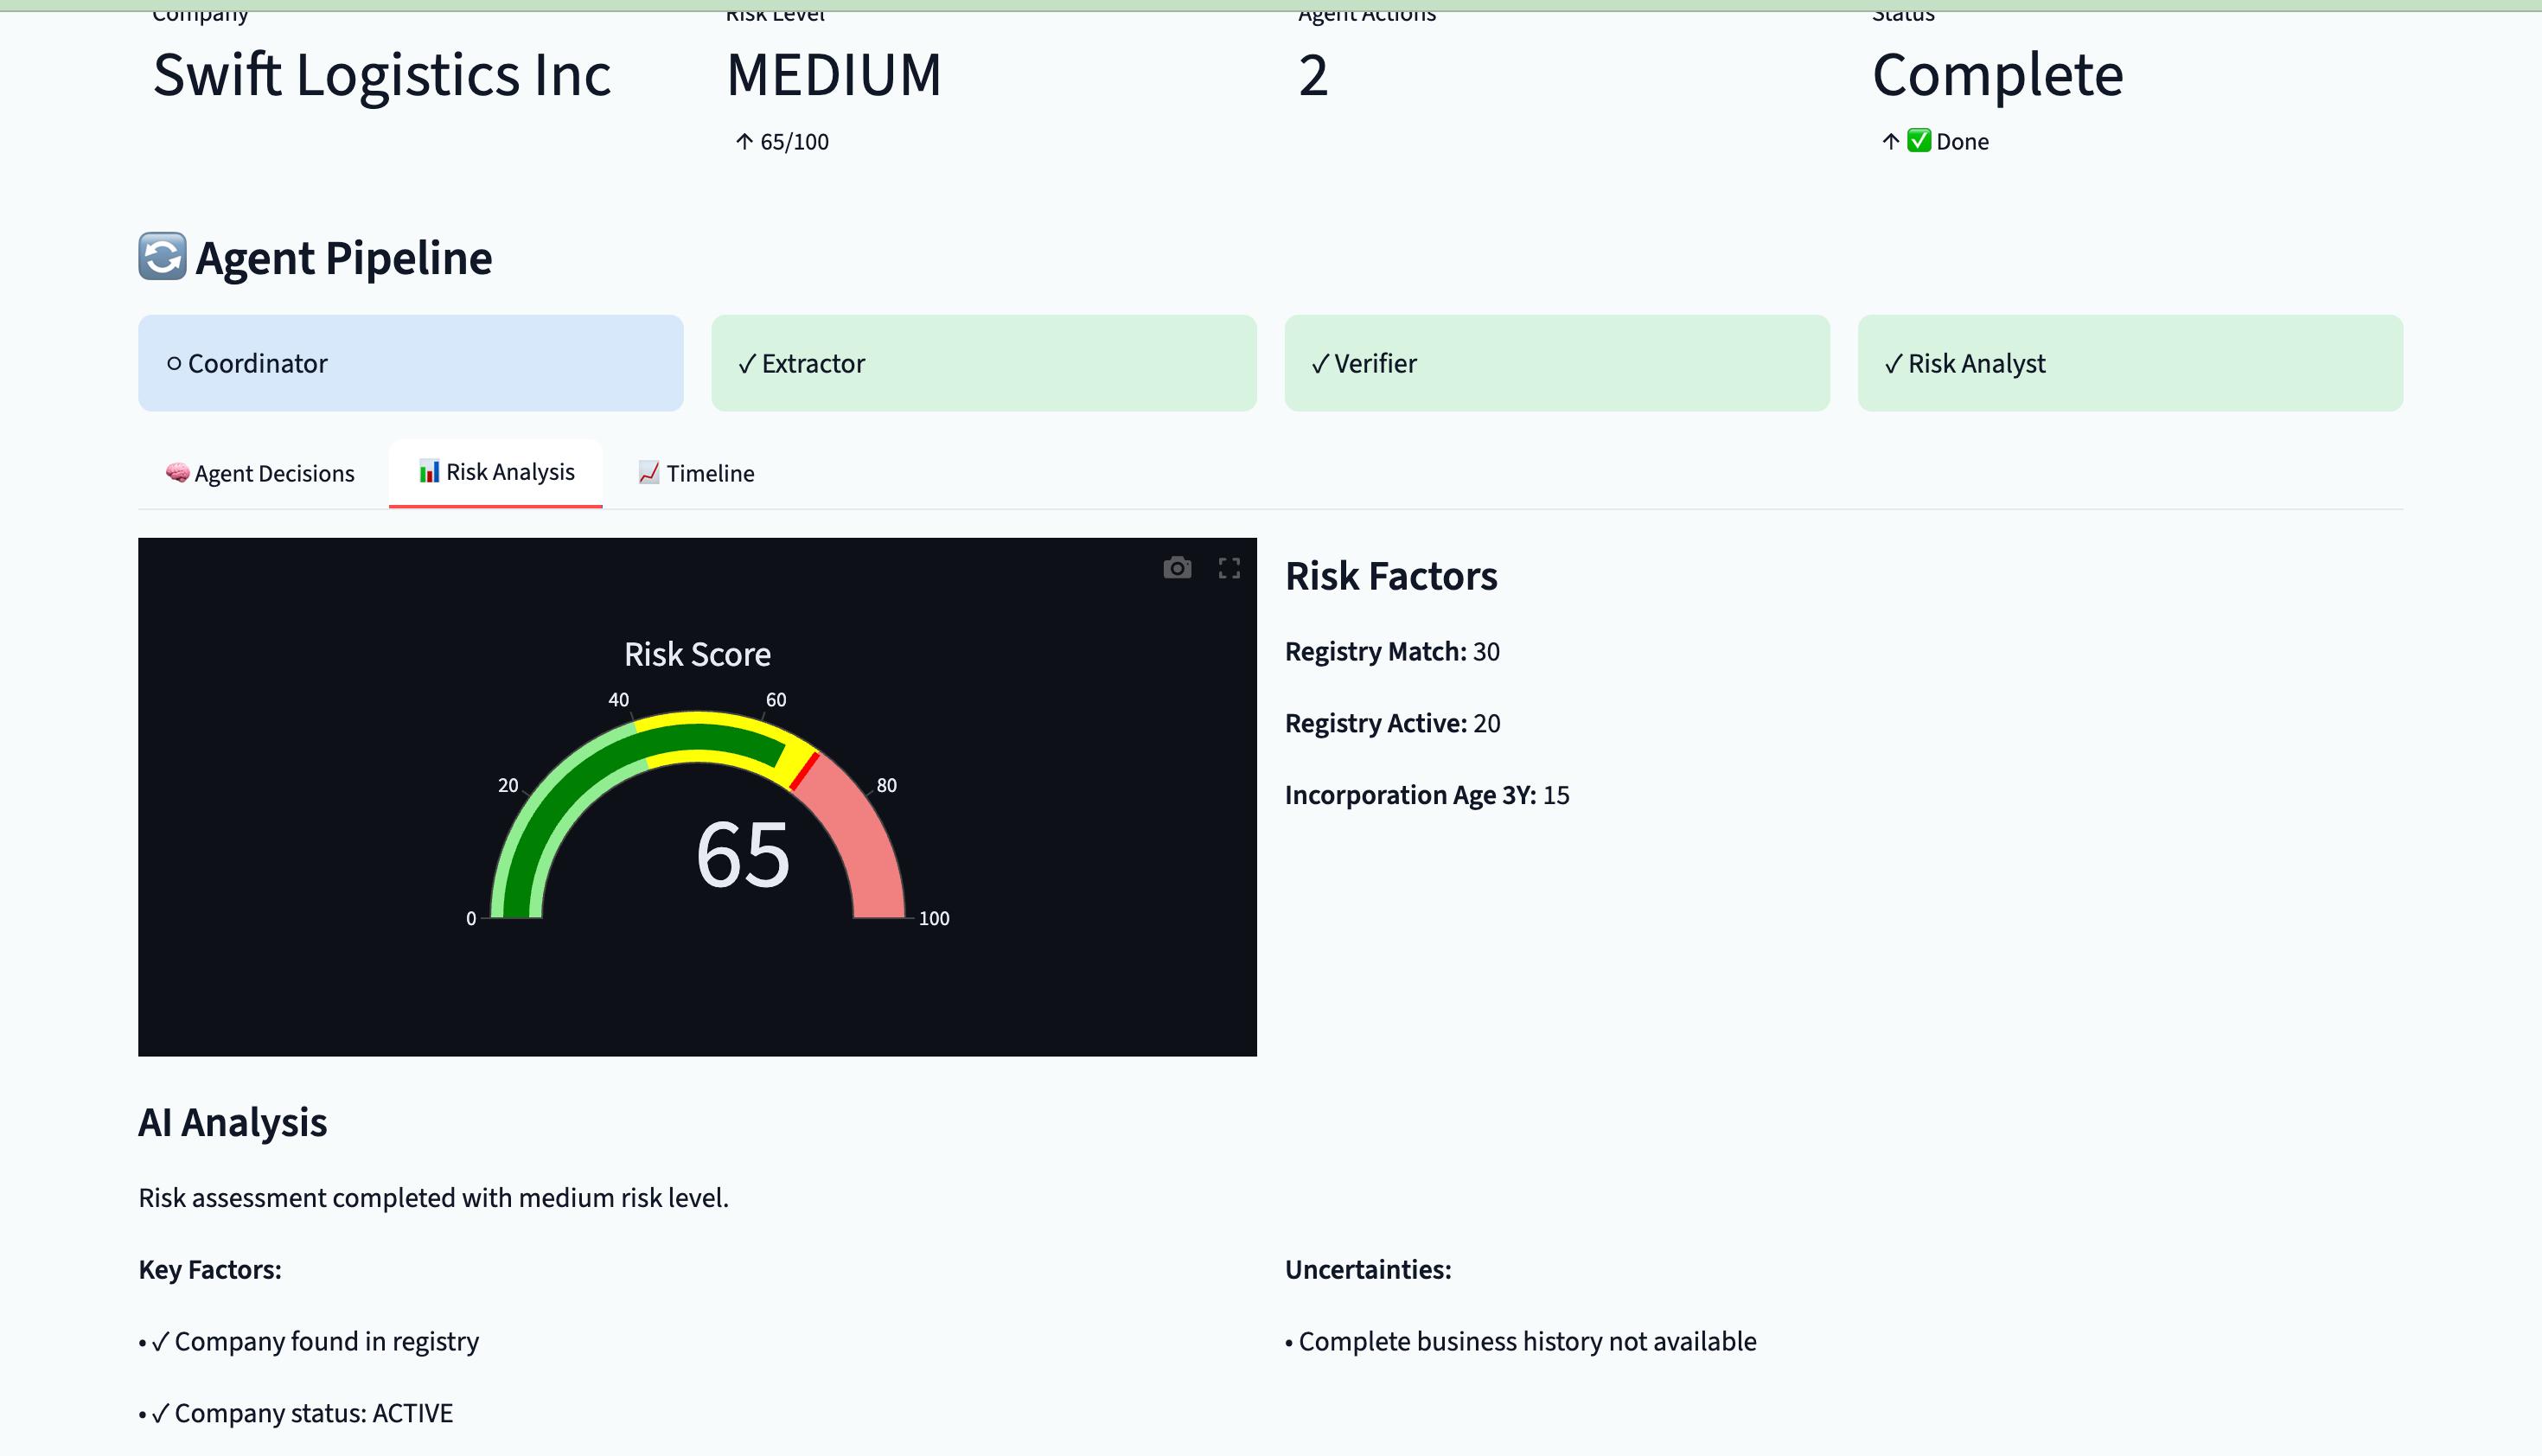Click the Extractor pipeline stage
This screenshot has height=1456, width=2542.
click(983, 363)
